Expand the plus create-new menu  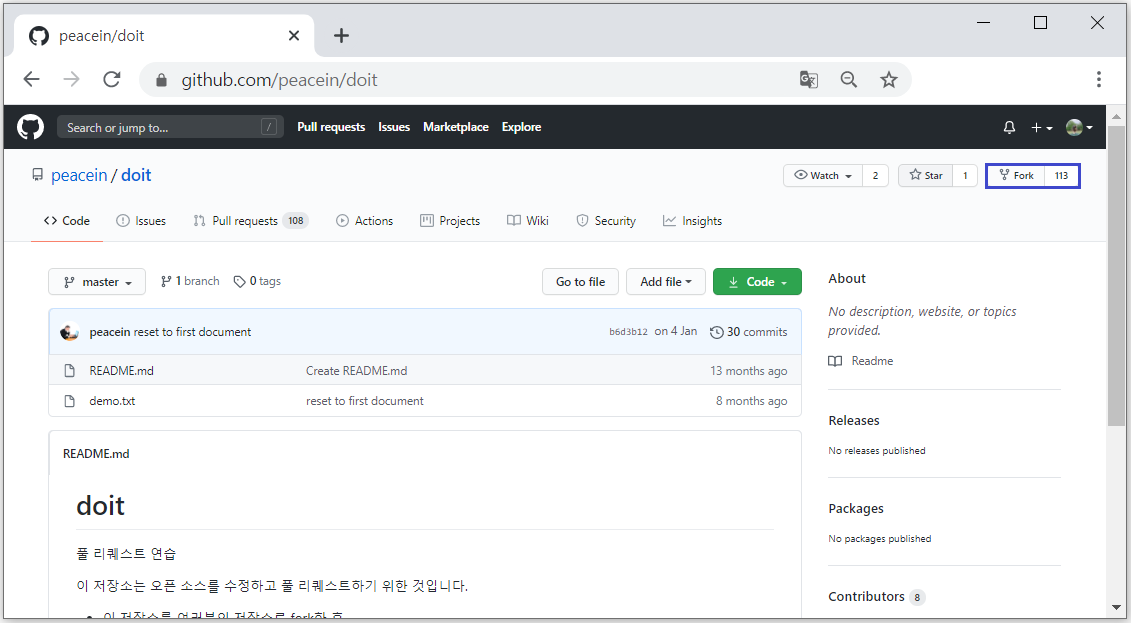pos(1042,128)
